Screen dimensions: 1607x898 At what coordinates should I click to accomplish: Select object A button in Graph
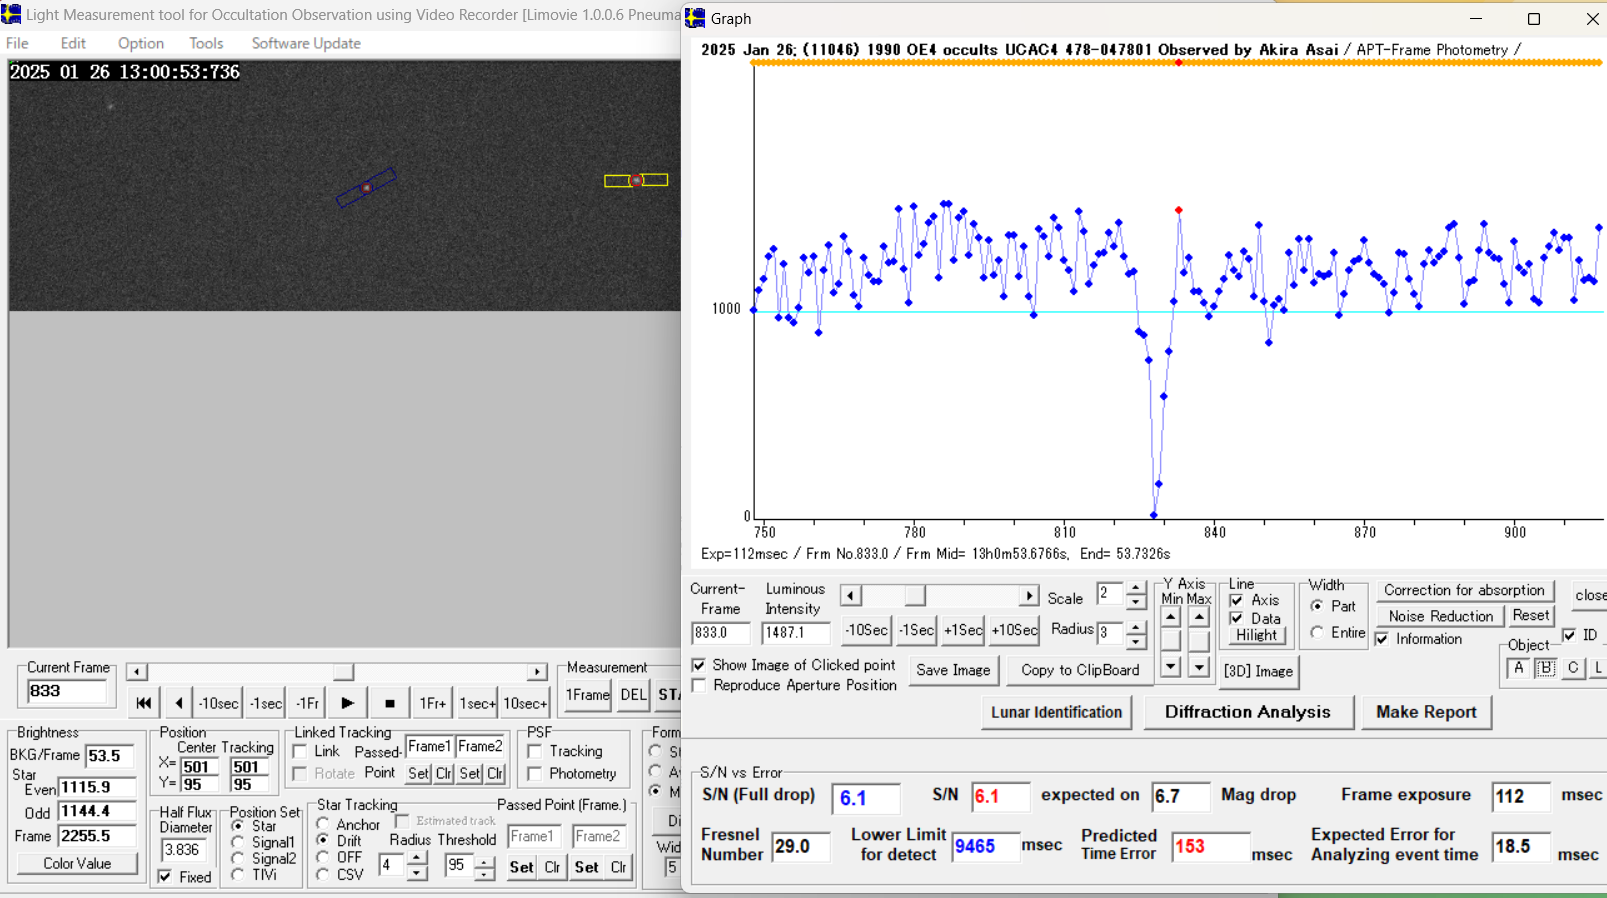(1518, 668)
